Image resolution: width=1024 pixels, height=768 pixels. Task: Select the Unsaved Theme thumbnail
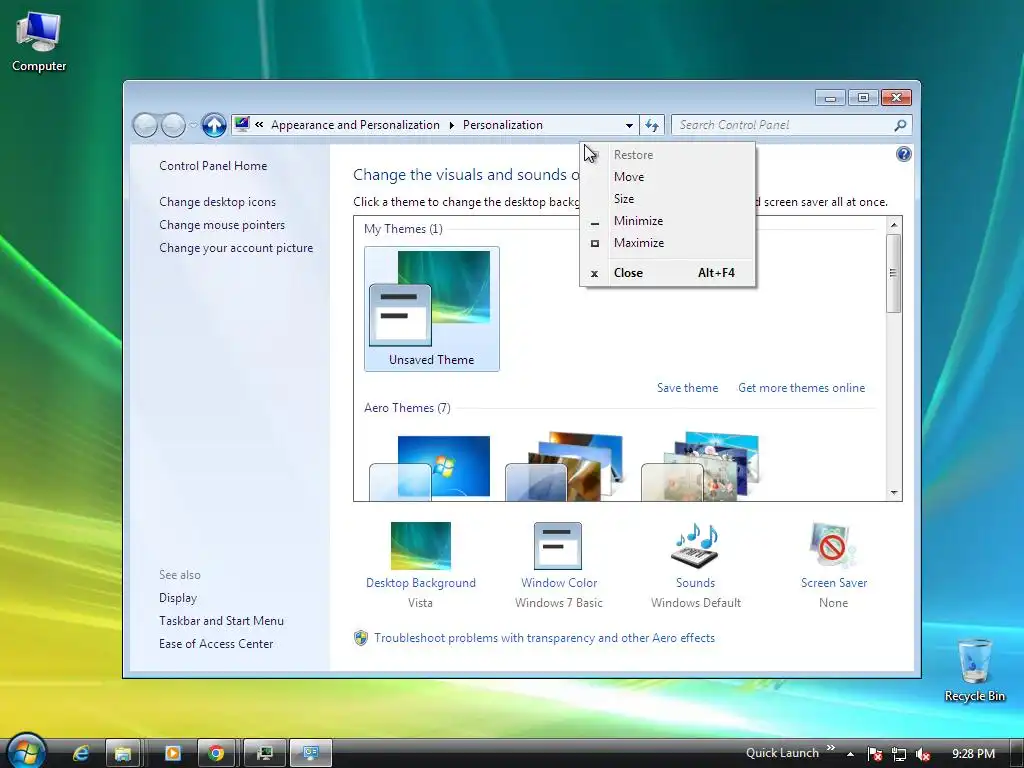432,309
